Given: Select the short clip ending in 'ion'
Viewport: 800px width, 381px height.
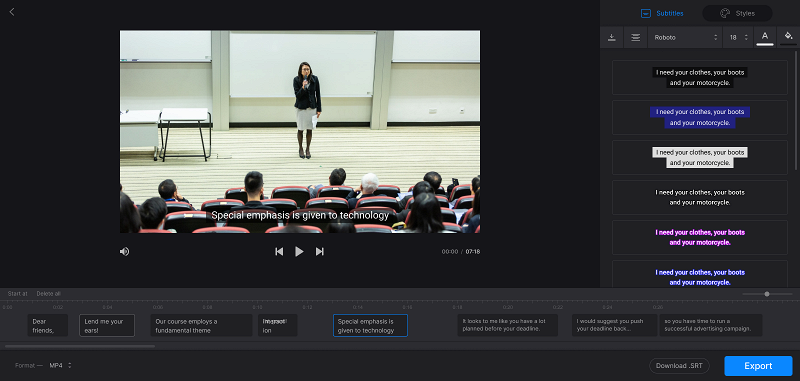Looking at the screenshot, I should pyautogui.click(x=277, y=325).
